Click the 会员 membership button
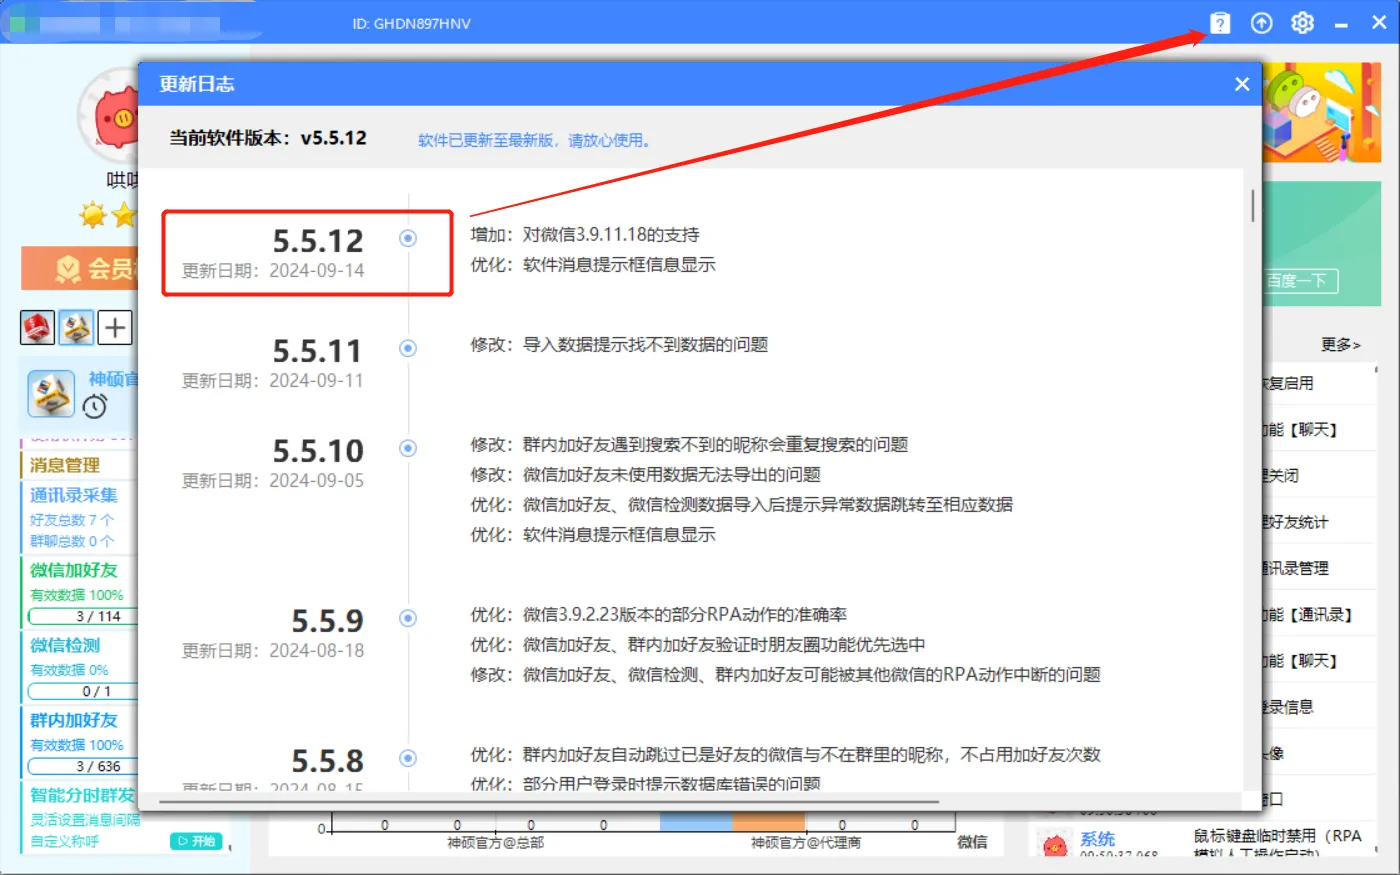This screenshot has height=875, width=1400. coord(80,268)
